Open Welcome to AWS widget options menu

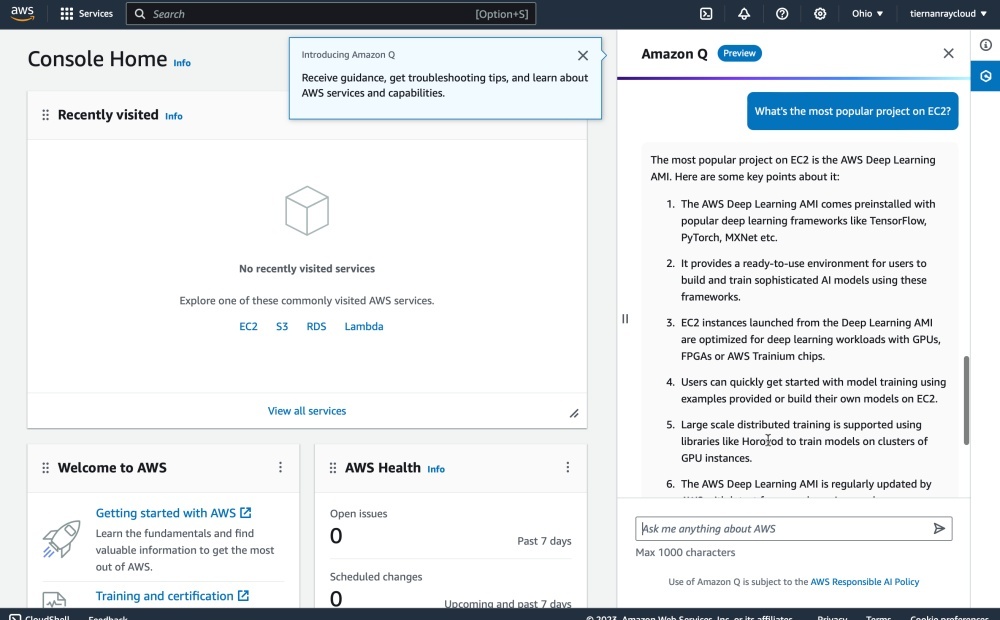(x=280, y=467)
